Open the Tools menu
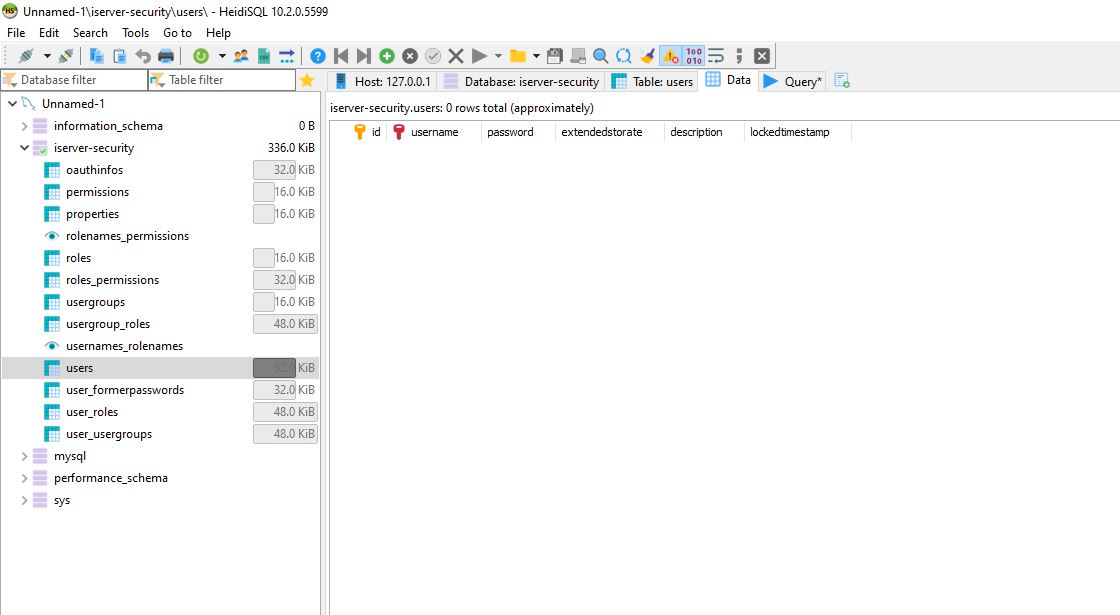This screenshot has height=615, width=1120. [135, 33]
